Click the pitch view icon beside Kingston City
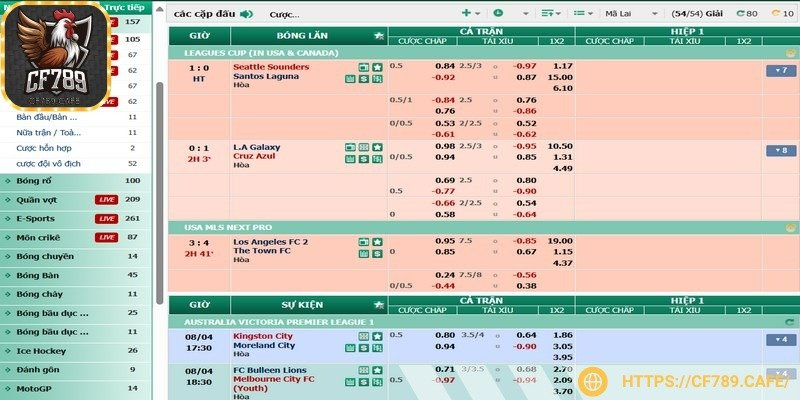 (x=364, y=336)
